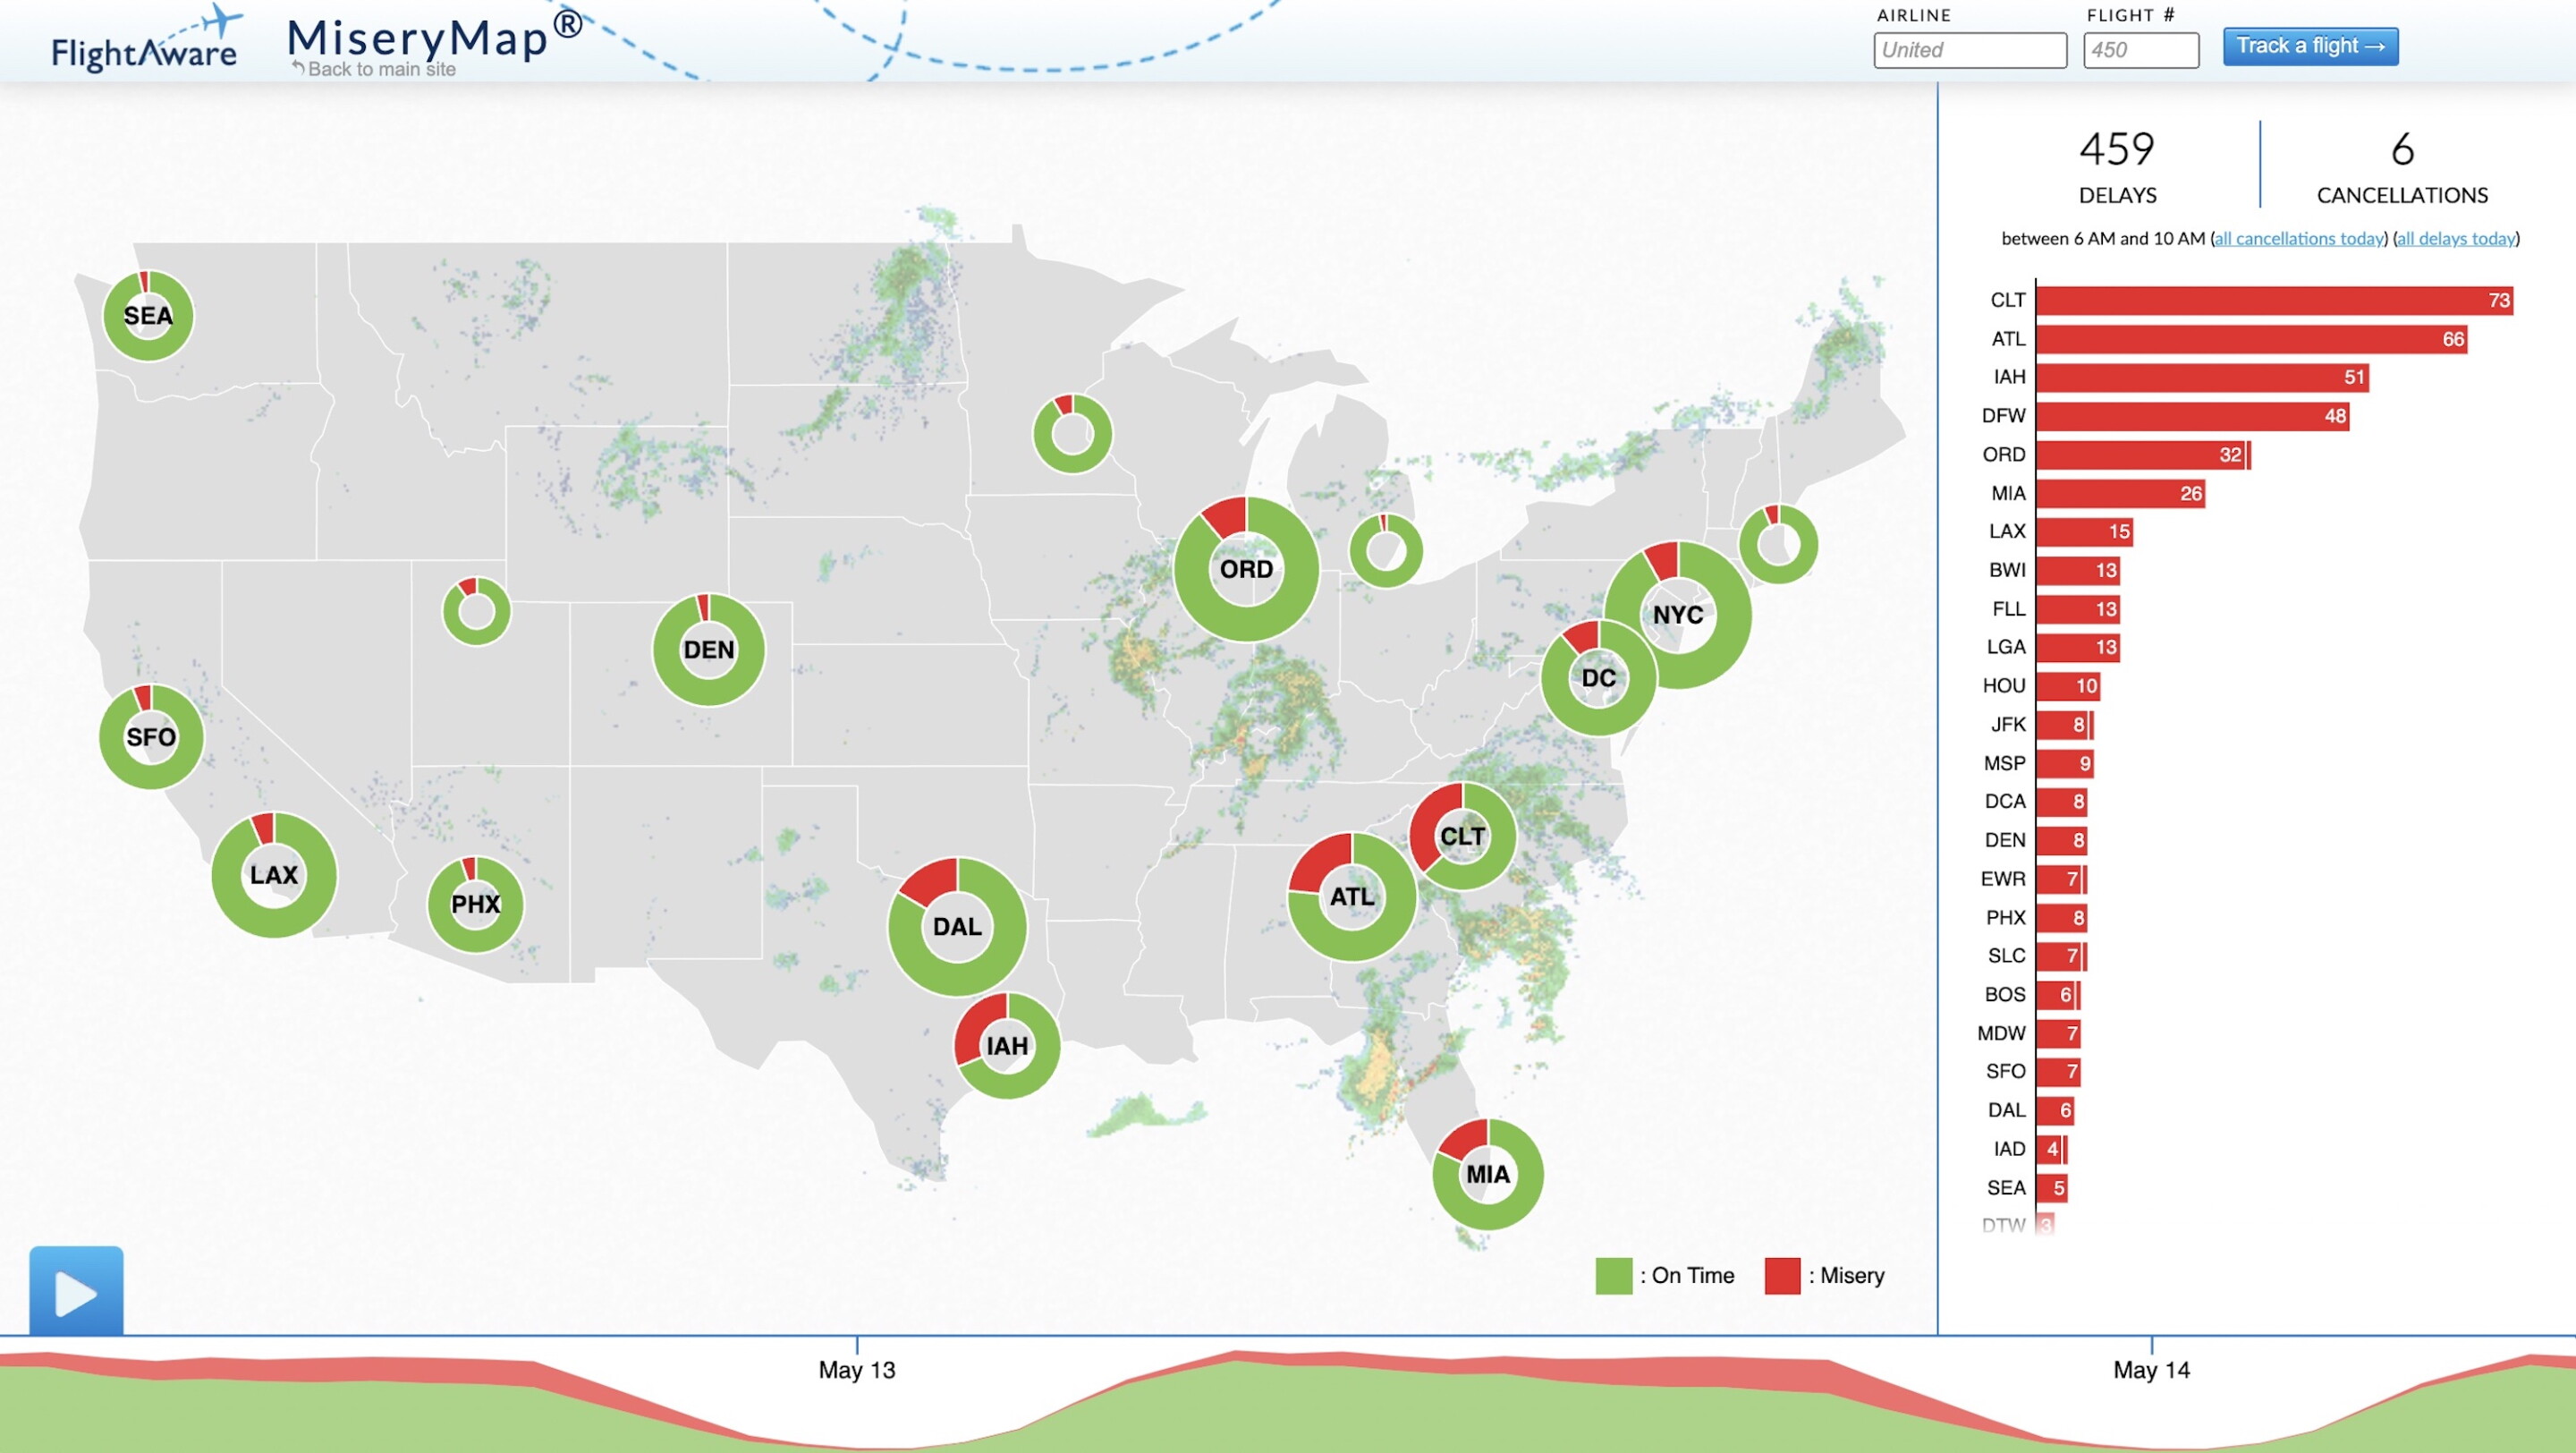Click the JFK bar in delay chart
This screenshot has height=1453, width=2576.
click(x=2064, y=724)
